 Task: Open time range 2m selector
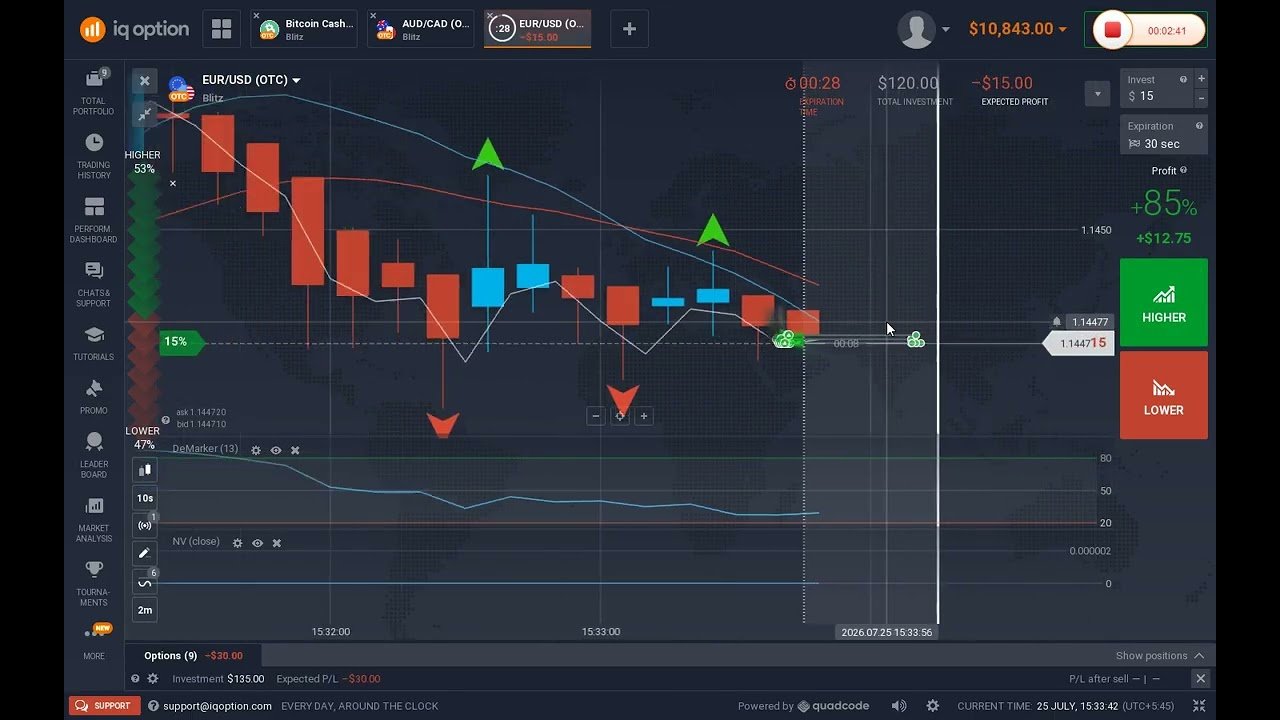pyautogui.click(x=144, y=610)
